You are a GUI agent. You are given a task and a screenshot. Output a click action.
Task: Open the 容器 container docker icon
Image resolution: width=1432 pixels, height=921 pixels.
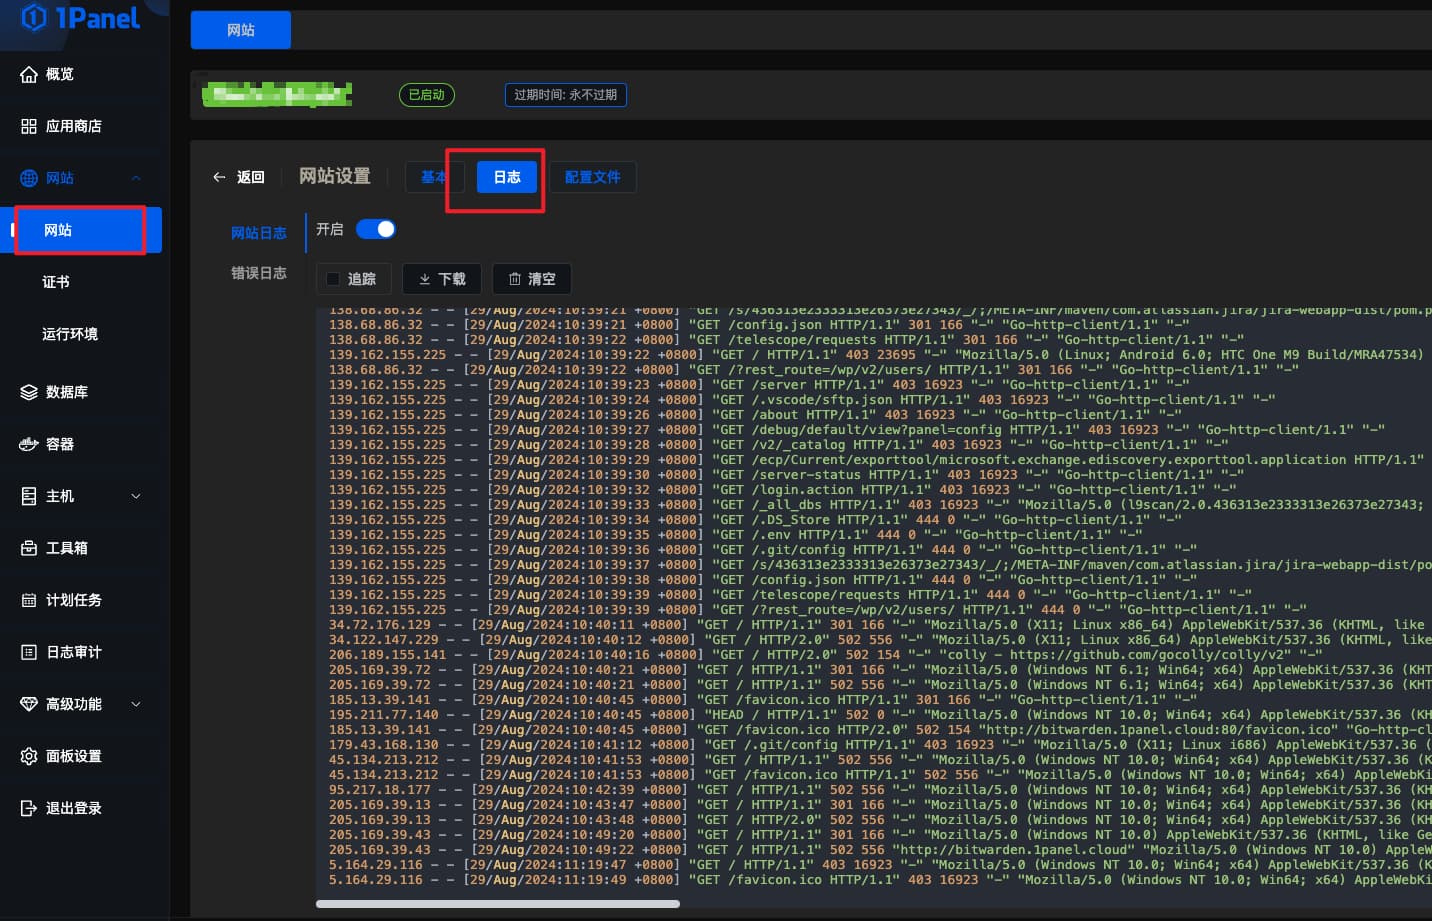[29, 444]
